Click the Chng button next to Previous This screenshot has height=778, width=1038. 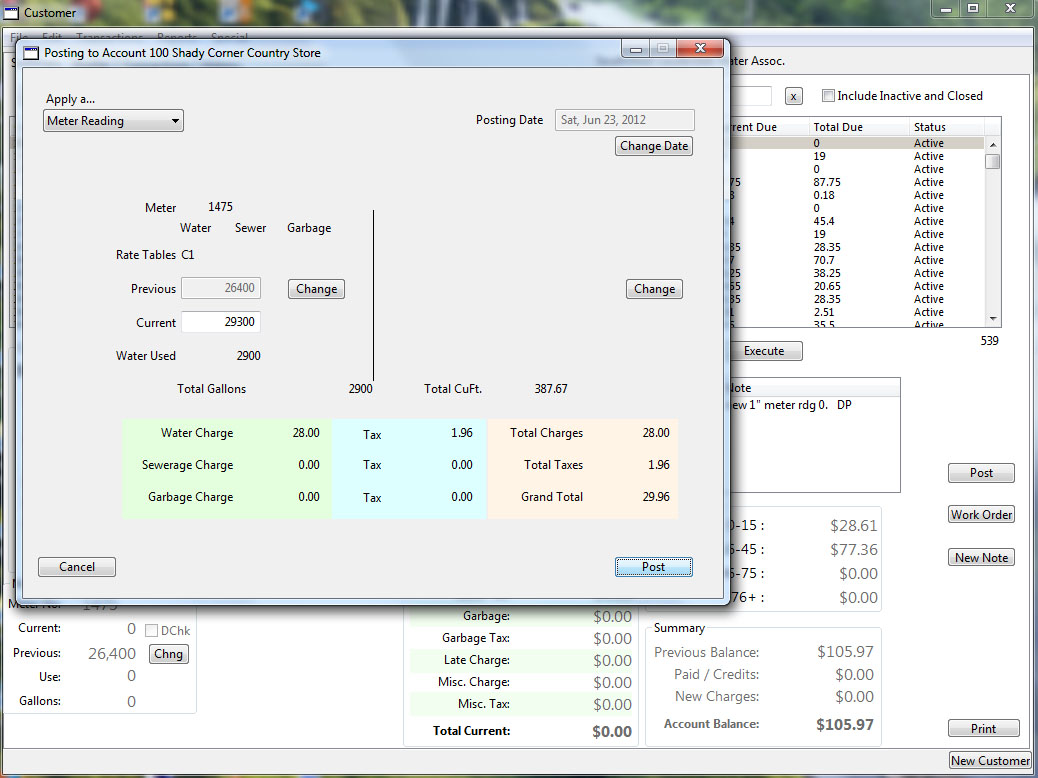pos(168,654)
